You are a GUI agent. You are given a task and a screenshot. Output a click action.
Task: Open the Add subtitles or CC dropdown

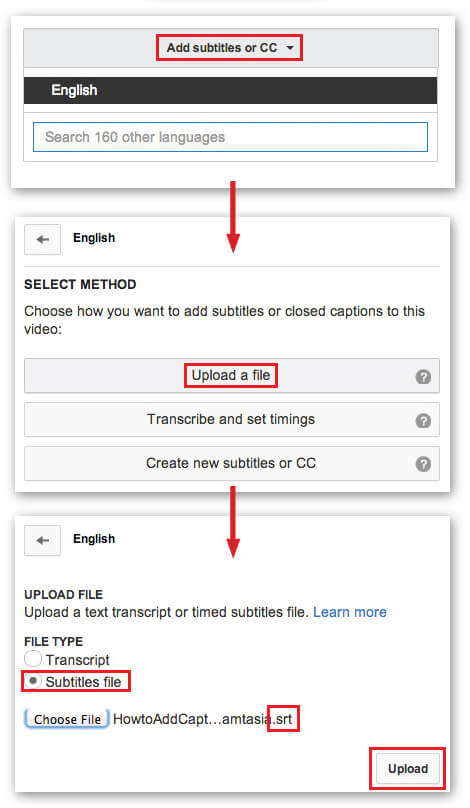click(x=230, y=48)
